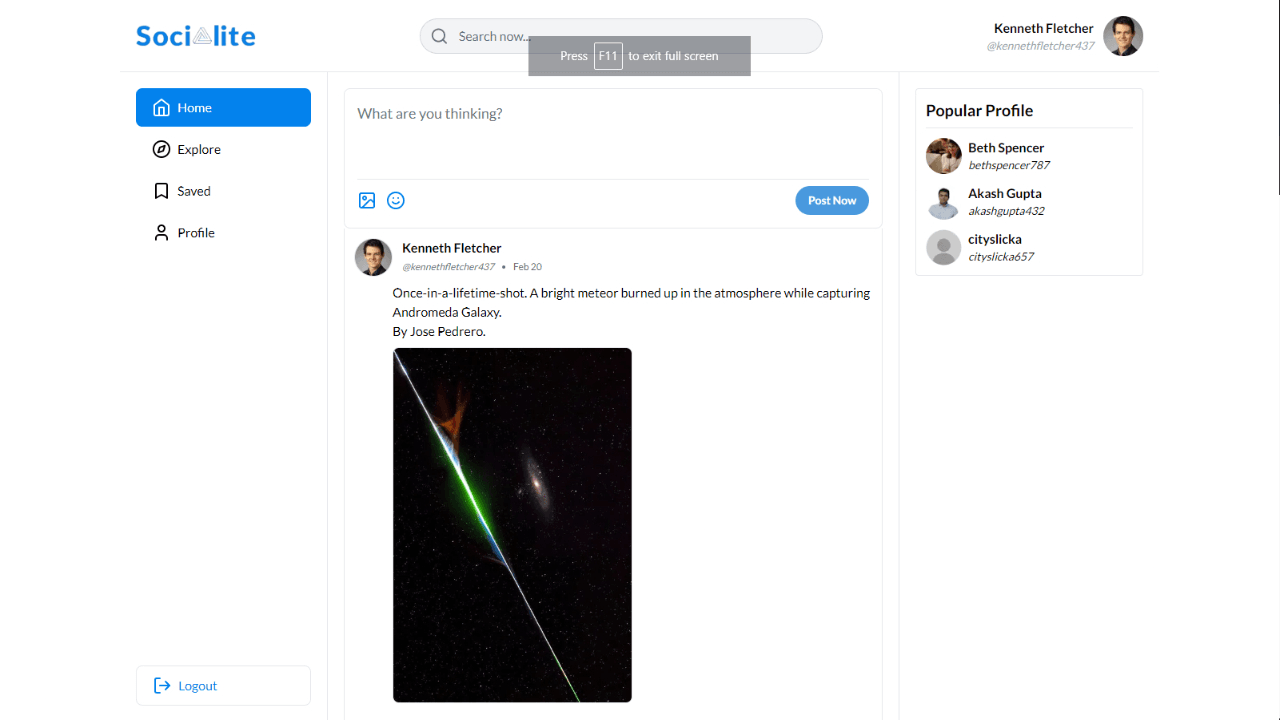Visit cityslicka's profile page
The height and width of the screenshot is (720, 1280).
(995, 239)
